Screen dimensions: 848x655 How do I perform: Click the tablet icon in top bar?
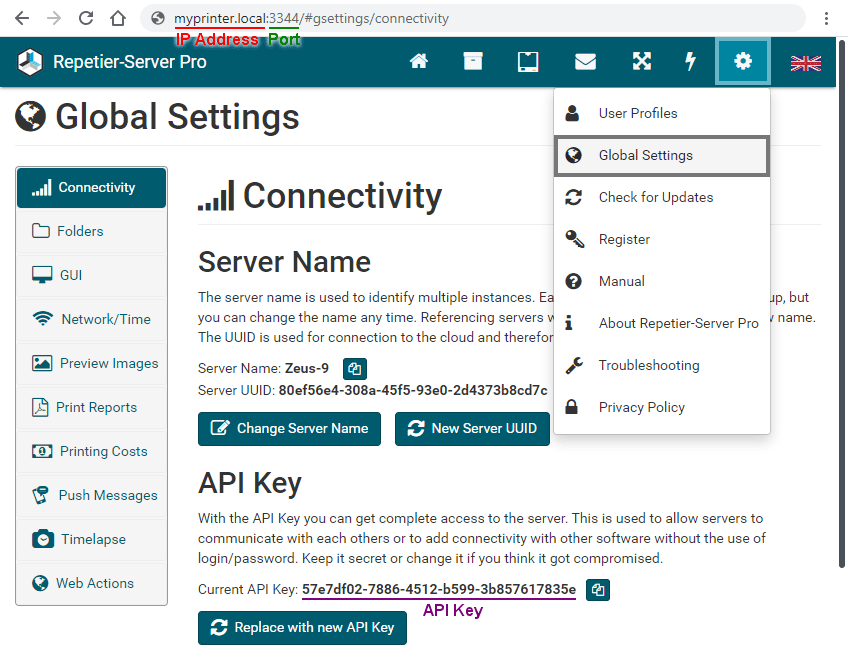(528, 62)
